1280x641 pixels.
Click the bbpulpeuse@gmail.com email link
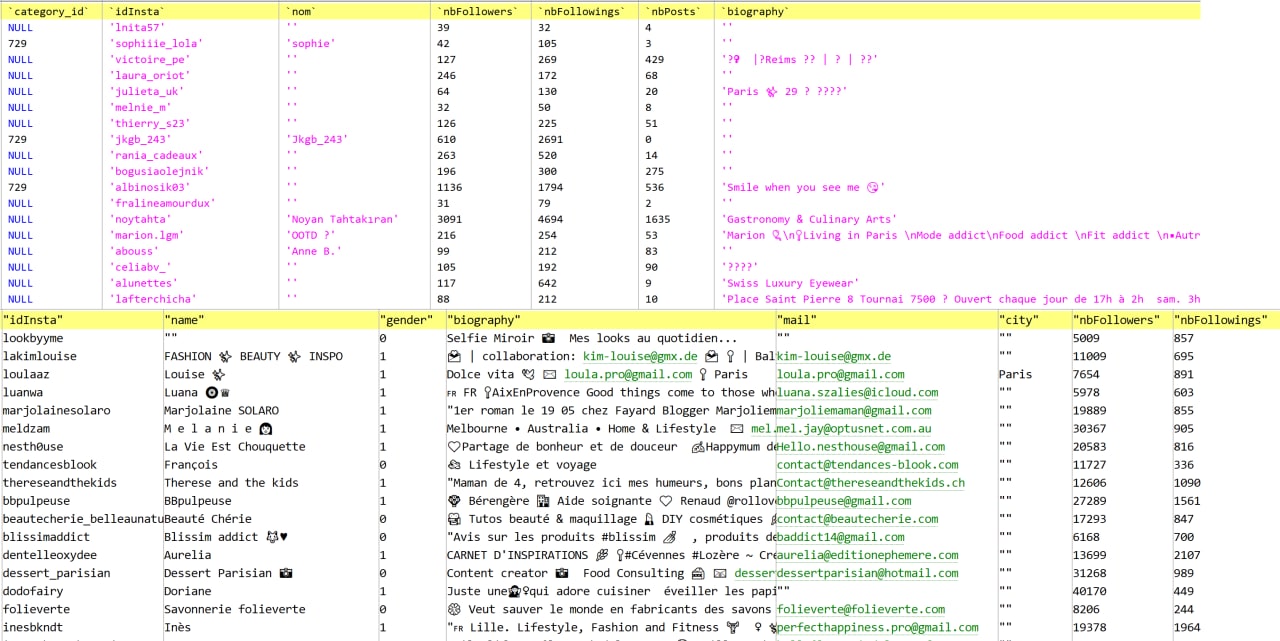(844, 500)
